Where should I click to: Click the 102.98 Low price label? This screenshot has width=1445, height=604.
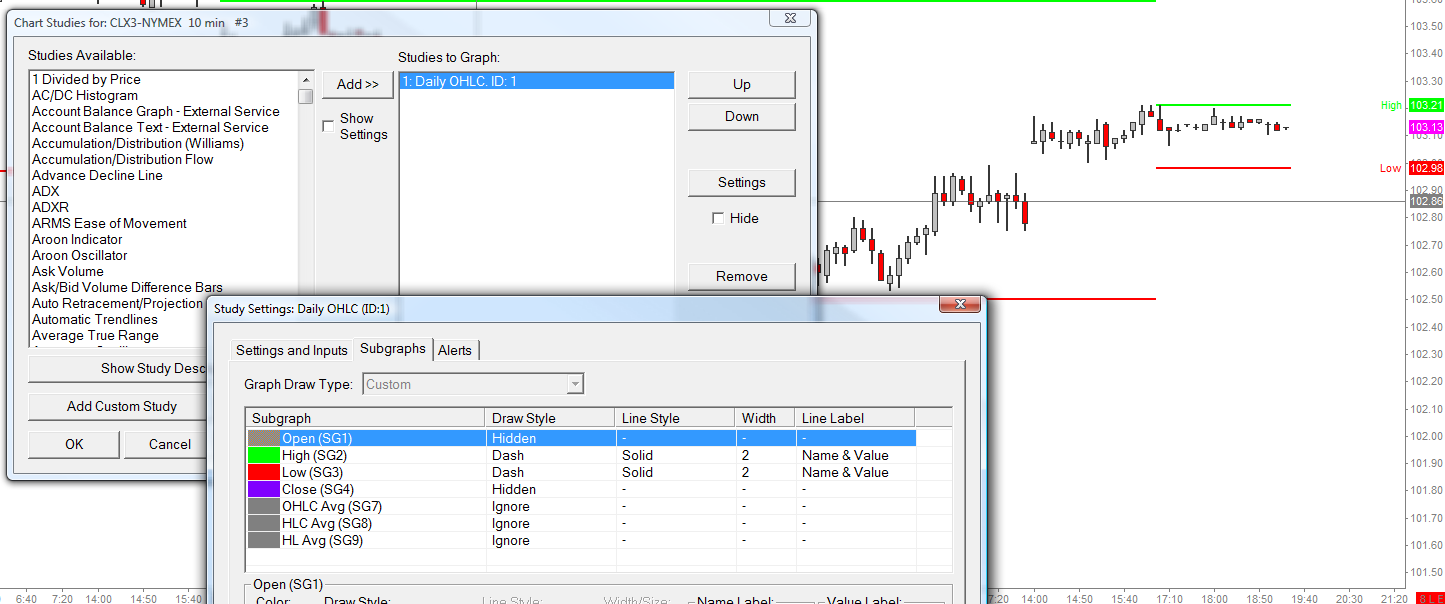click(1426, 167)
